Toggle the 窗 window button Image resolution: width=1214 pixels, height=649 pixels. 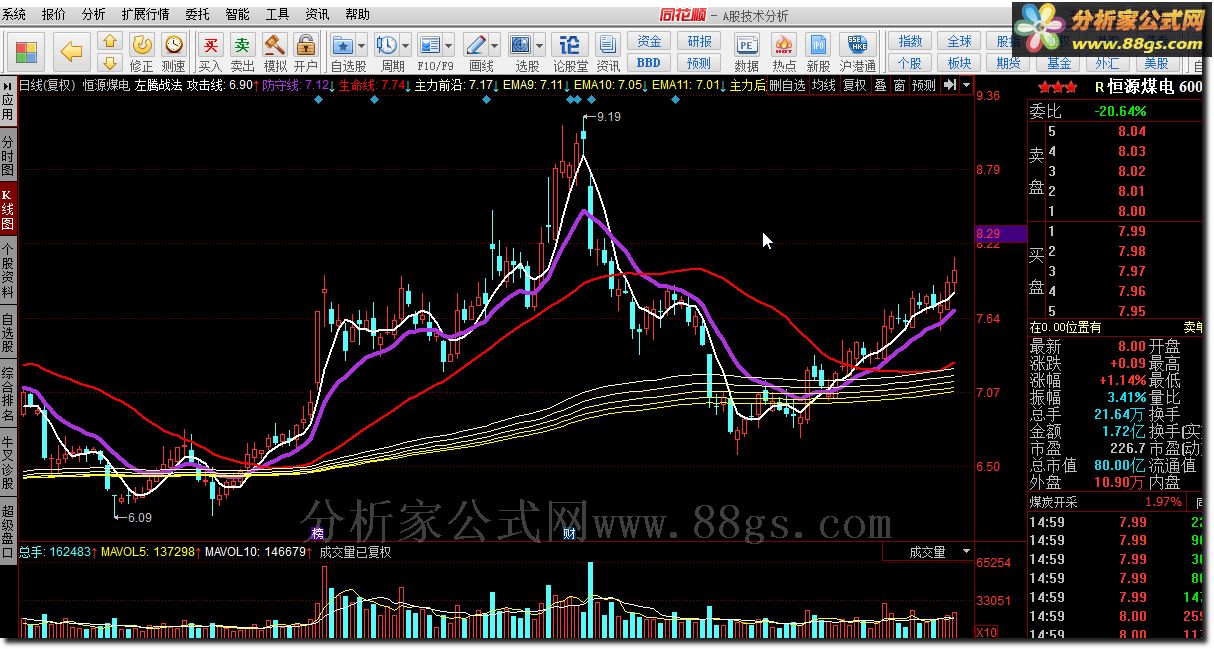(x=899, y=85)
